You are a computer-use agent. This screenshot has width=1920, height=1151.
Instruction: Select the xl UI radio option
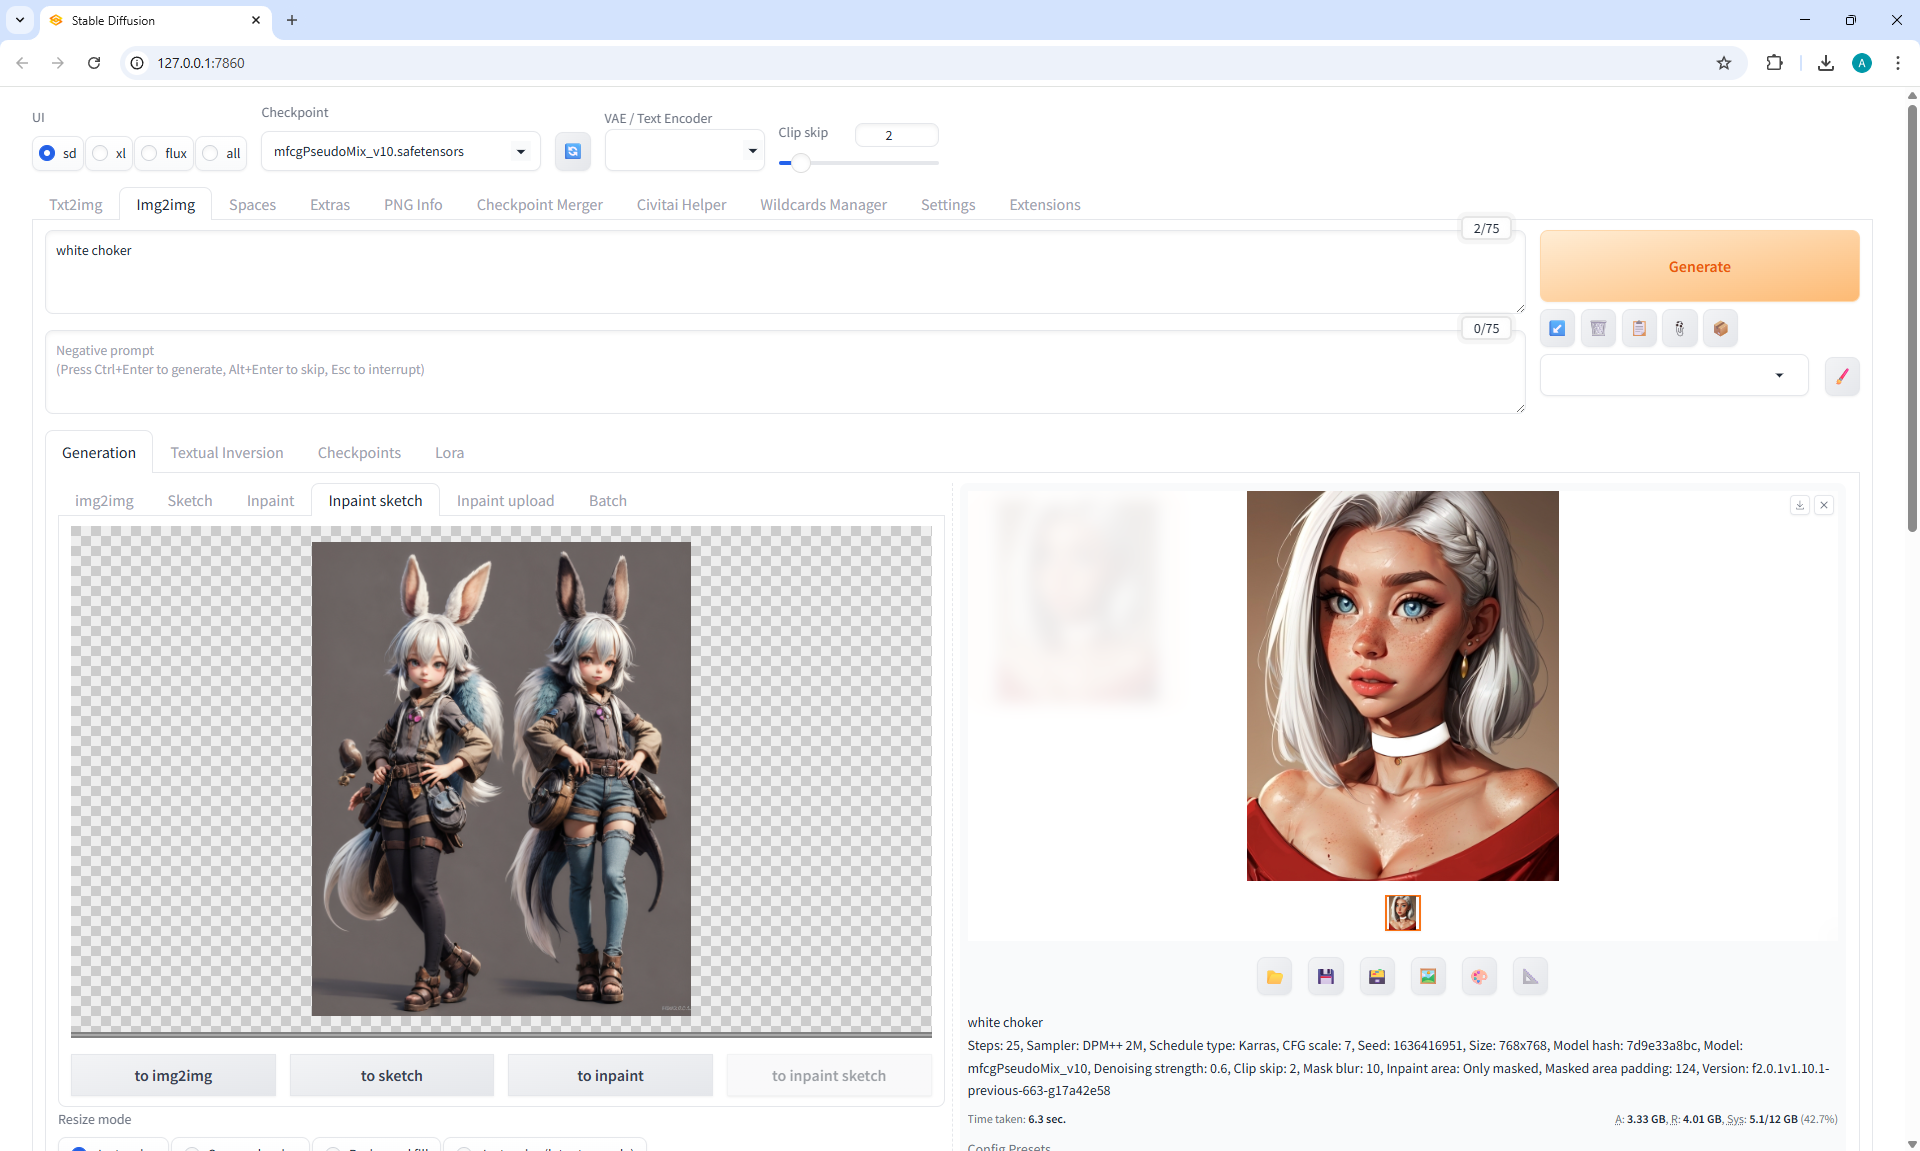coord(101,153)
